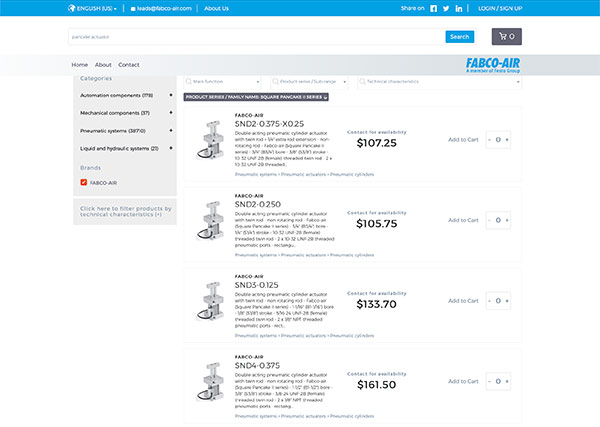Image resolution: width=600 pixels, height=427 pixels.
Task: Remove the Square Pancake II series filter
Action: point(326,98)
